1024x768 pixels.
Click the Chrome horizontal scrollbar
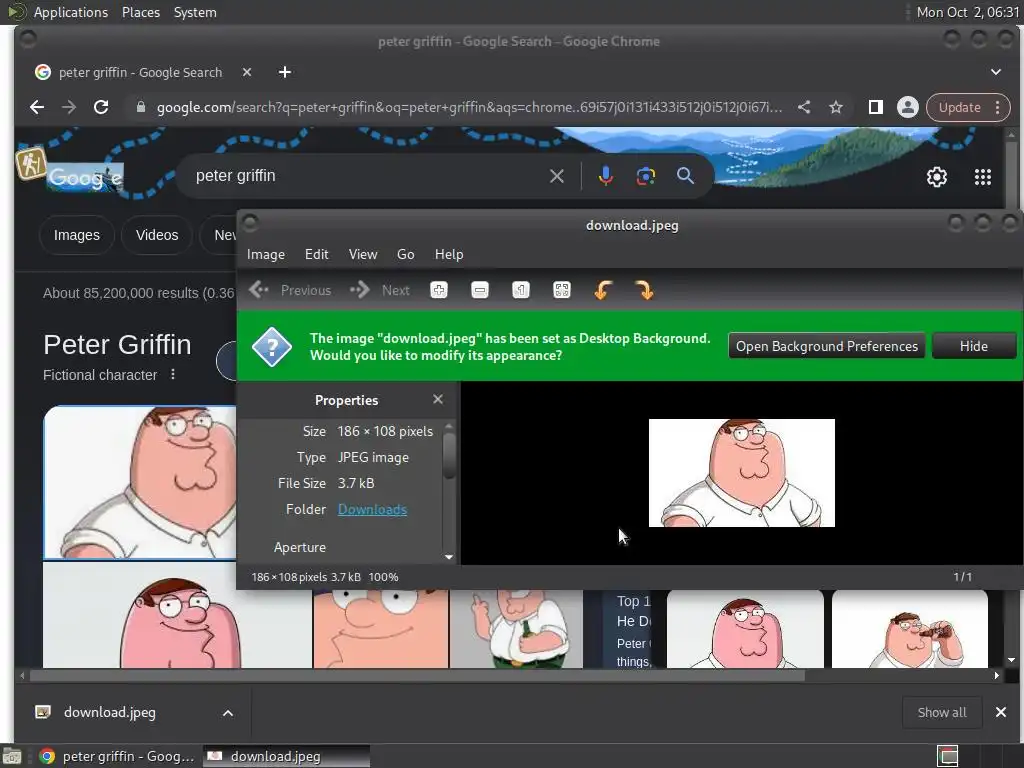[x=418, y=676]
